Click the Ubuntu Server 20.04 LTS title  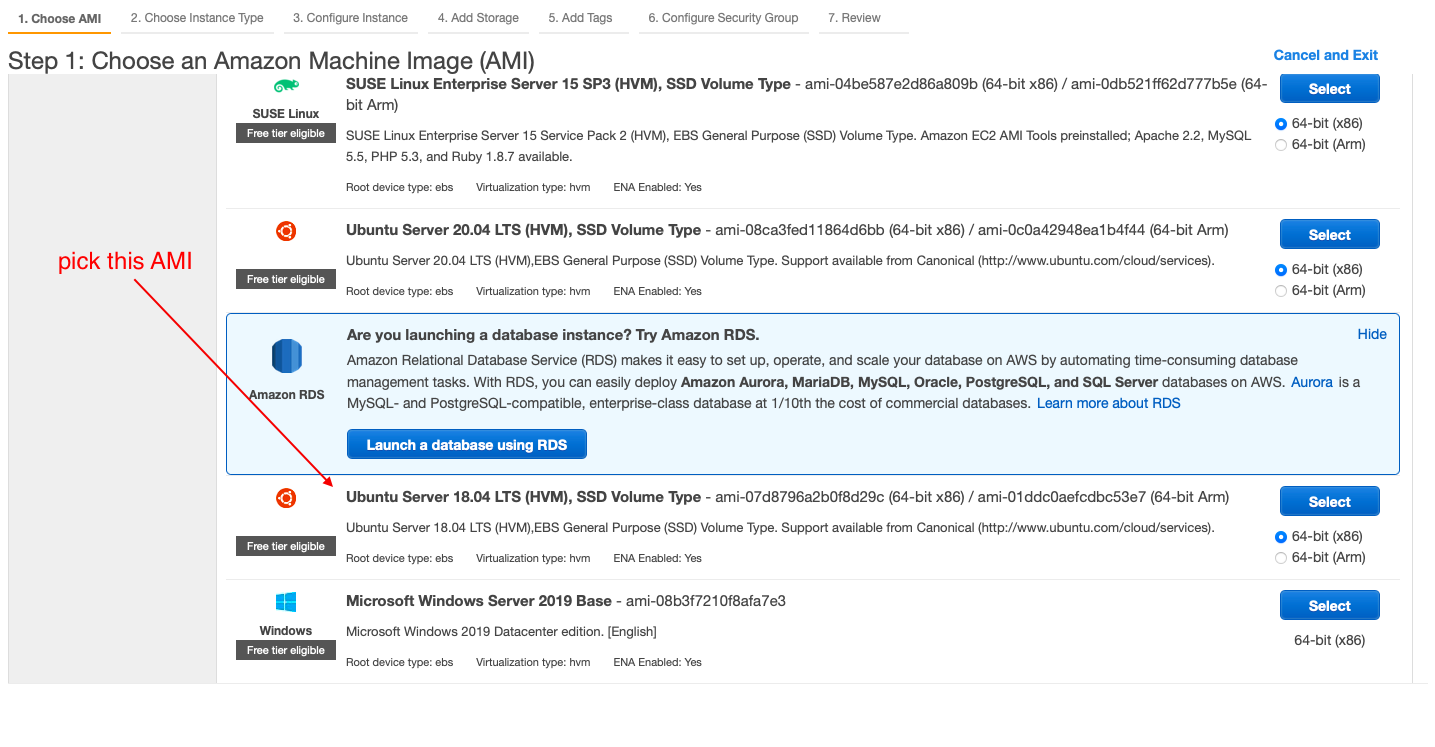click(x=523, y=230)
